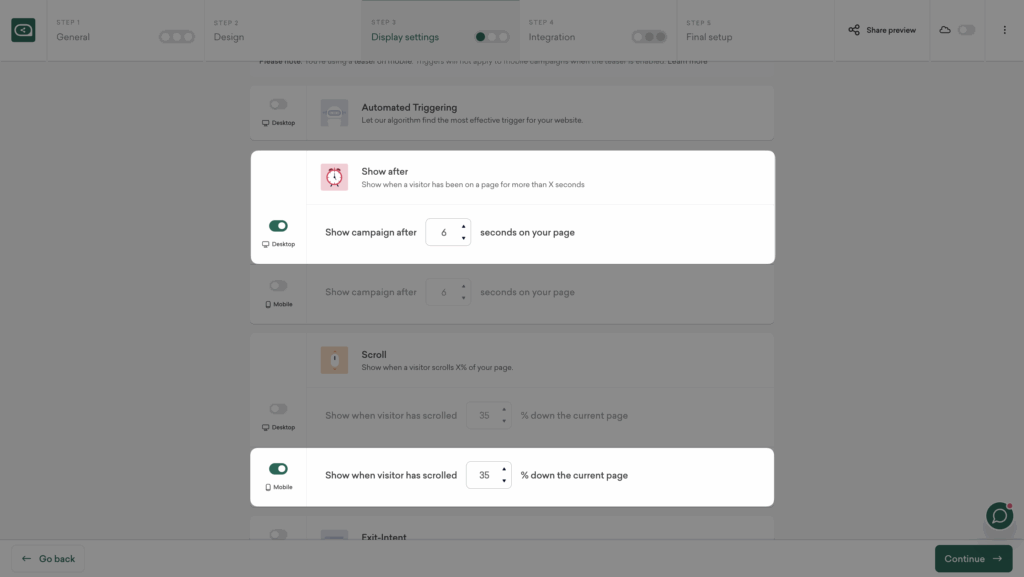Click the mobile scroll percentage input field

click(483, 475)
